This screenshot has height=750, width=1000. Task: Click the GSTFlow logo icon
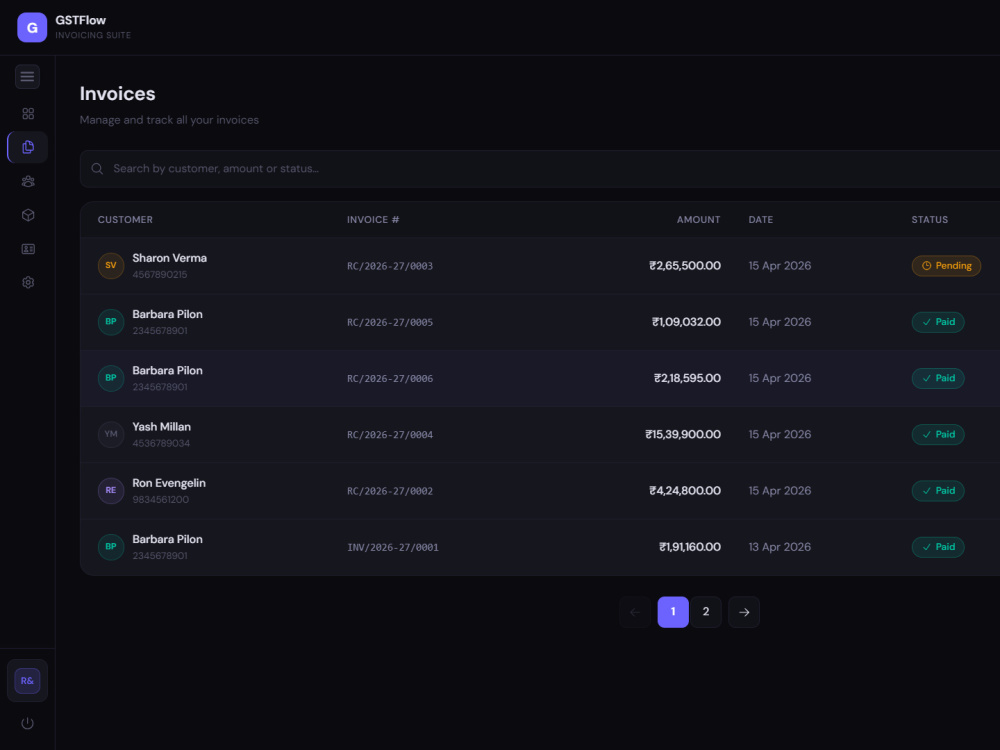pyautogui.click(x=32, y=27)
